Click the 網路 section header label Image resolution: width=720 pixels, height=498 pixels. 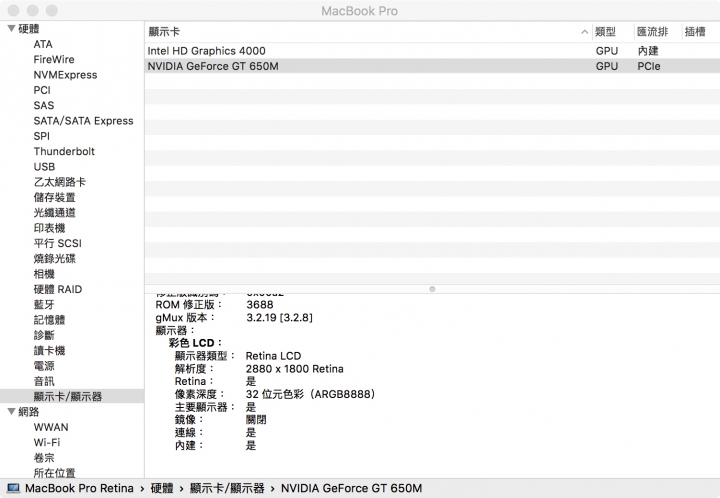click(x=28, y=412)
